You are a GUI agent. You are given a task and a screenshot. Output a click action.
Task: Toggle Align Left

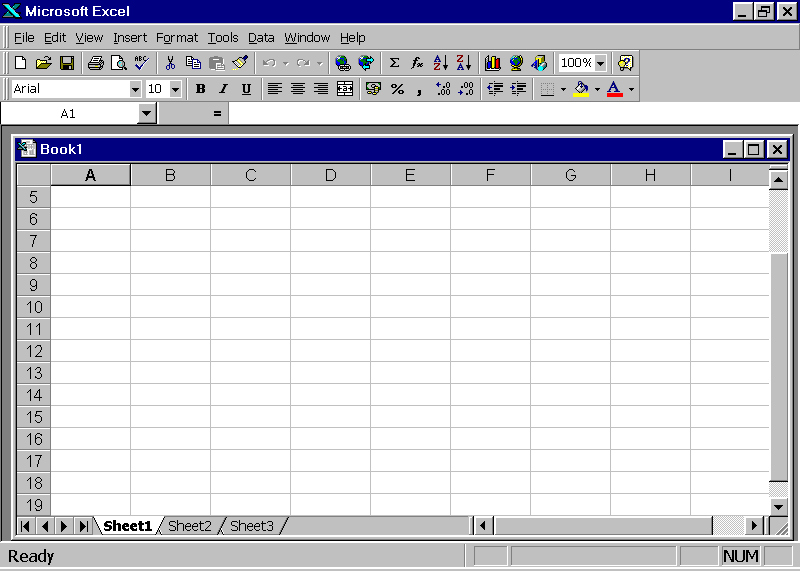[275, 89]
